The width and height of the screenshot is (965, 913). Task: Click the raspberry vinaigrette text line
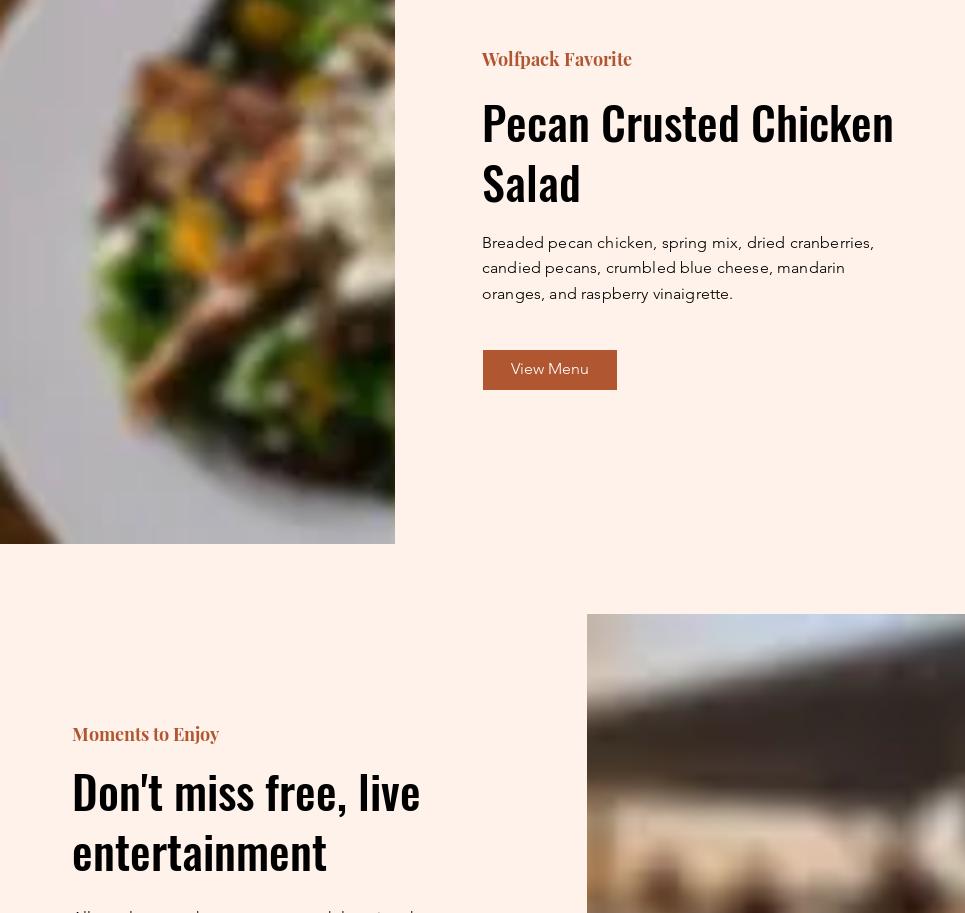pos(607,294)
